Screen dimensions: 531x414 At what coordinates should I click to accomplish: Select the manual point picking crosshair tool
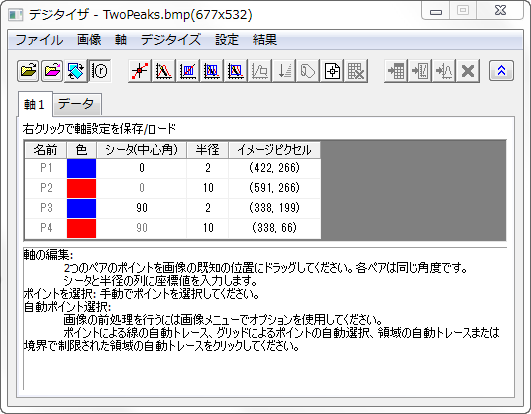tap(140, 71)
